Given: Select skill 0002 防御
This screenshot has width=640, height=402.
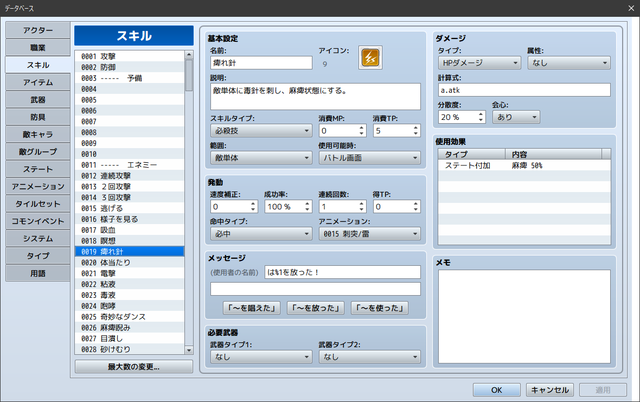Looking at the screenshot, I should (x=129, y=67).
